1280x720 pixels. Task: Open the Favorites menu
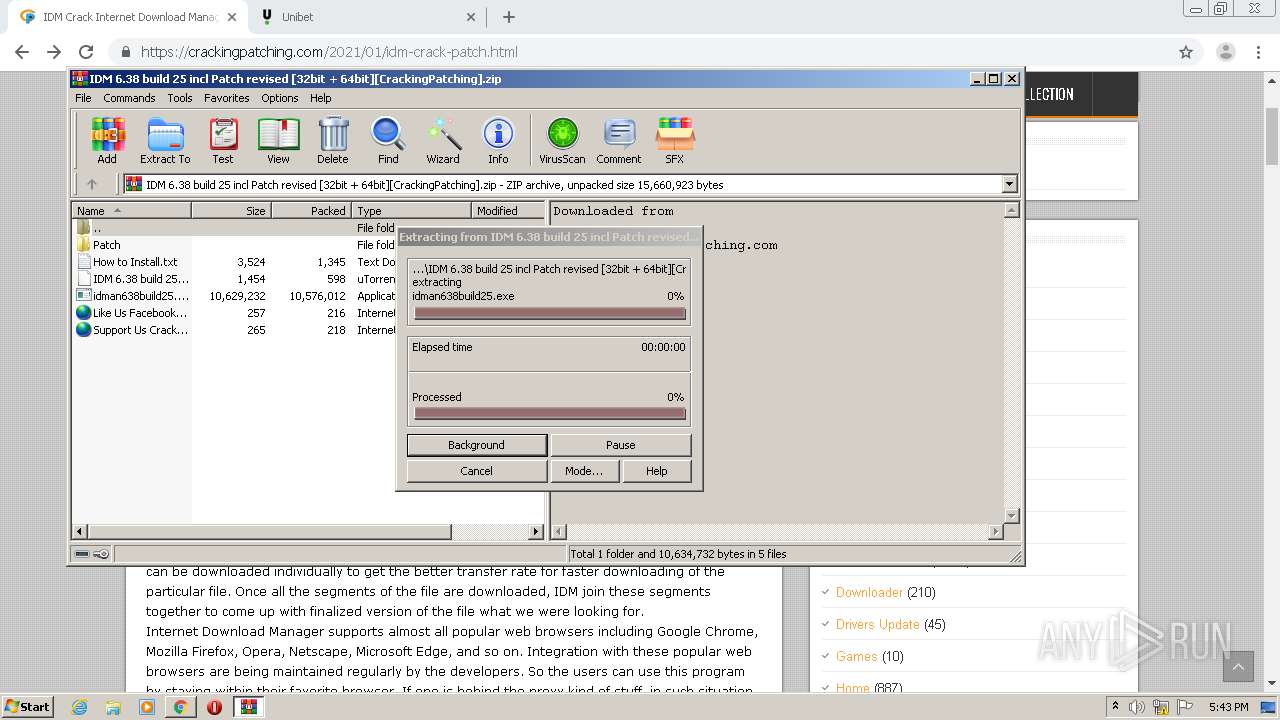(x=227, y=98)
